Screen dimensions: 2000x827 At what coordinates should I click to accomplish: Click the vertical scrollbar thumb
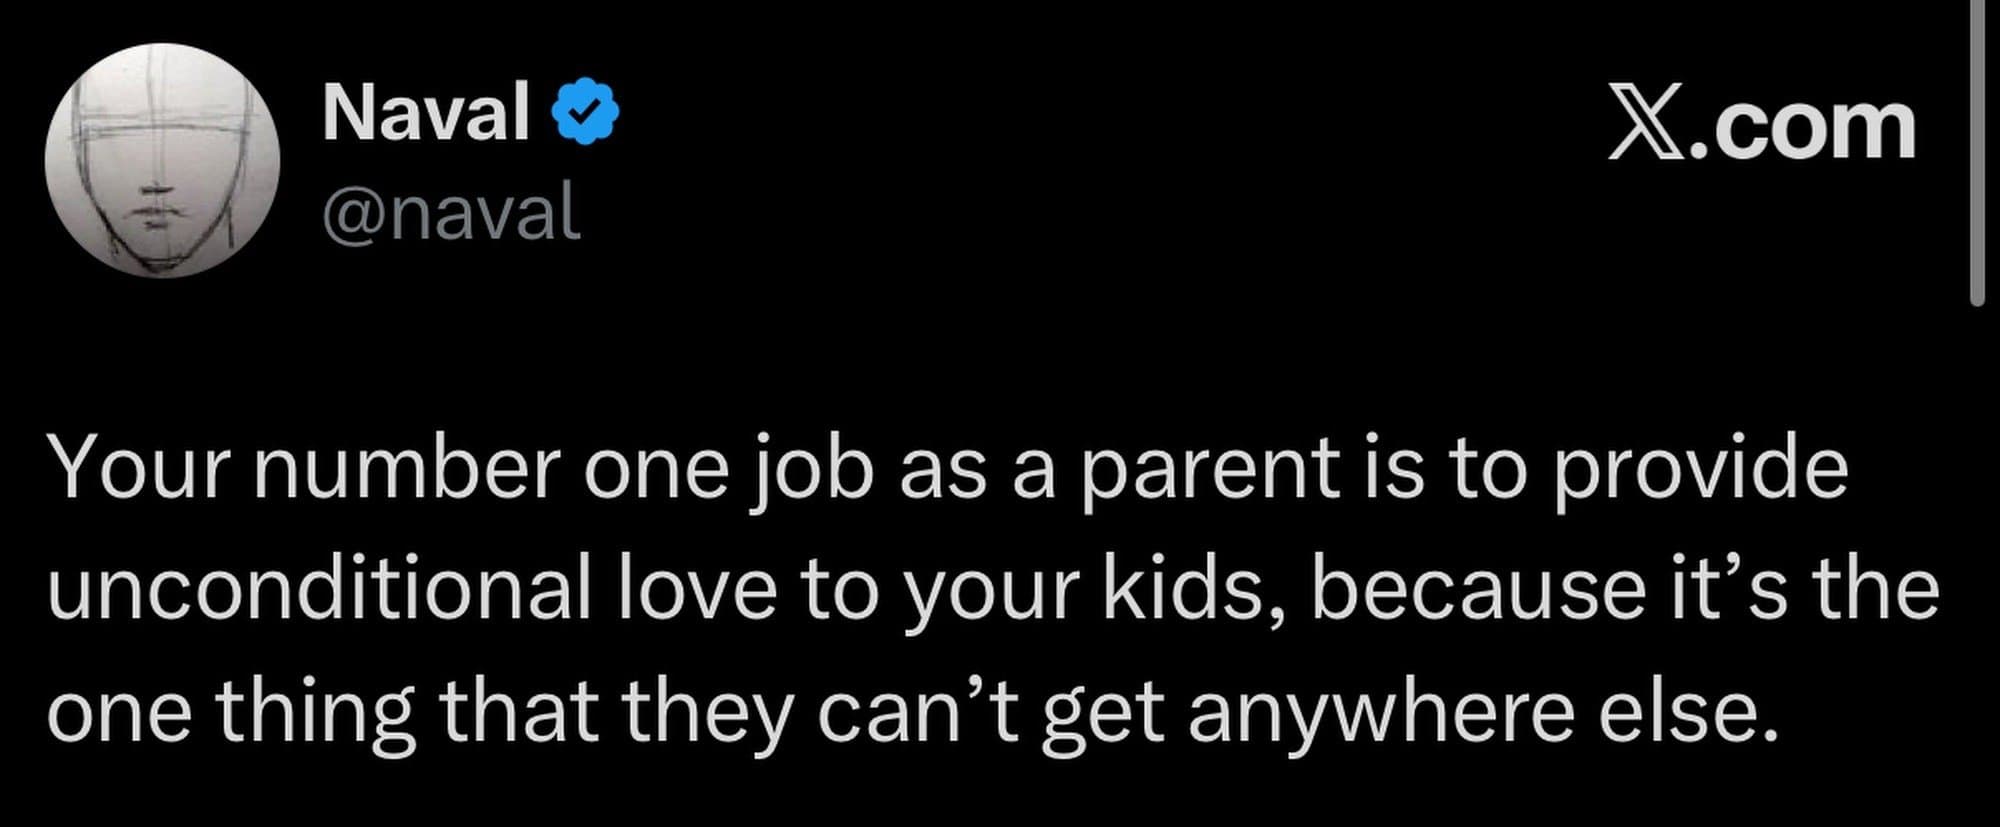tap(1977, 150)
